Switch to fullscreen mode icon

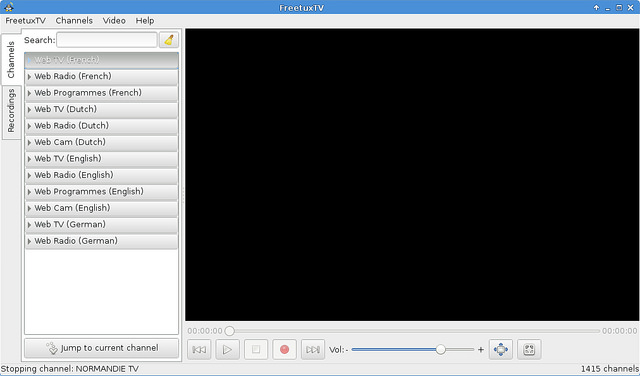coord(501,349)
